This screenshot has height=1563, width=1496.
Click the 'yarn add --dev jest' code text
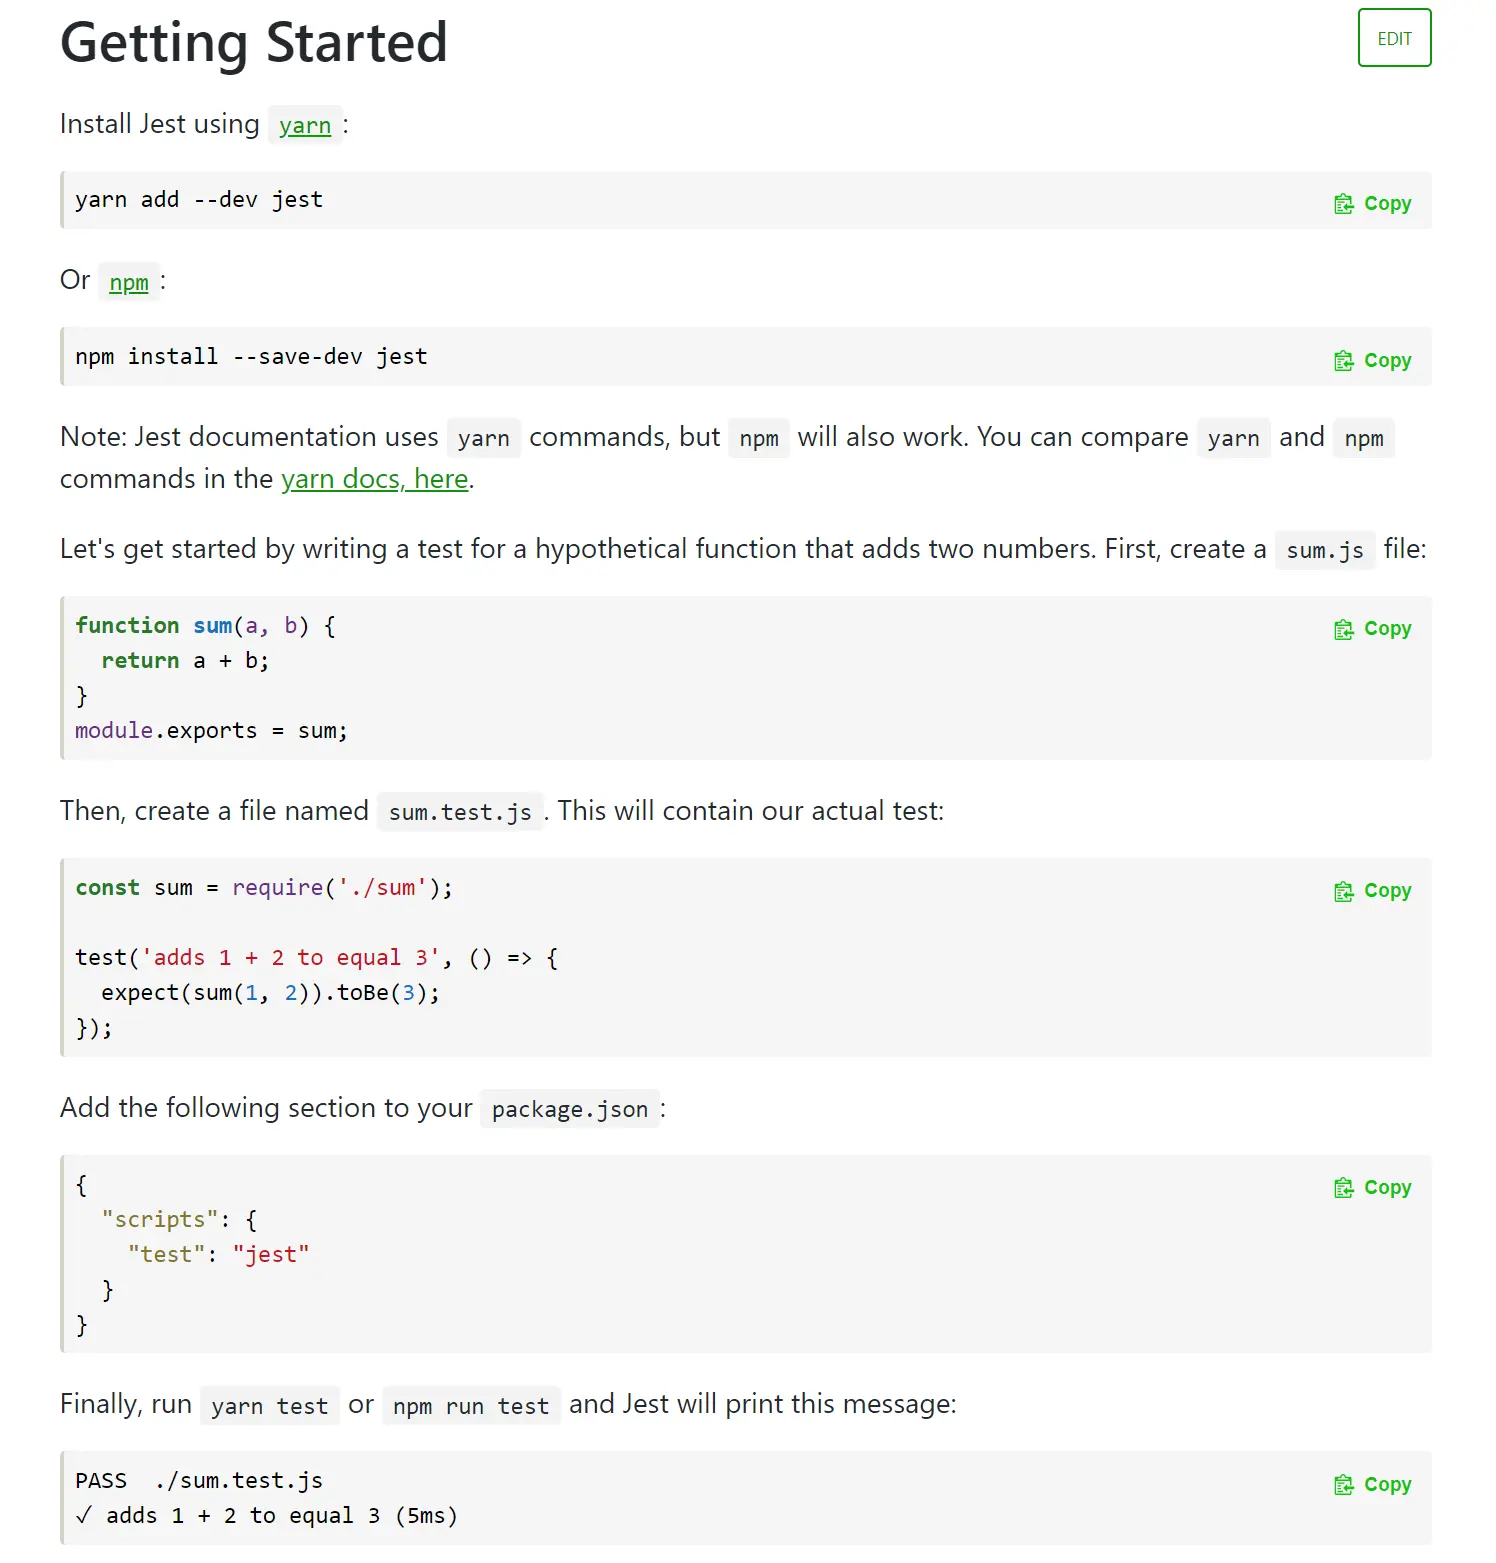coord(199,200)
